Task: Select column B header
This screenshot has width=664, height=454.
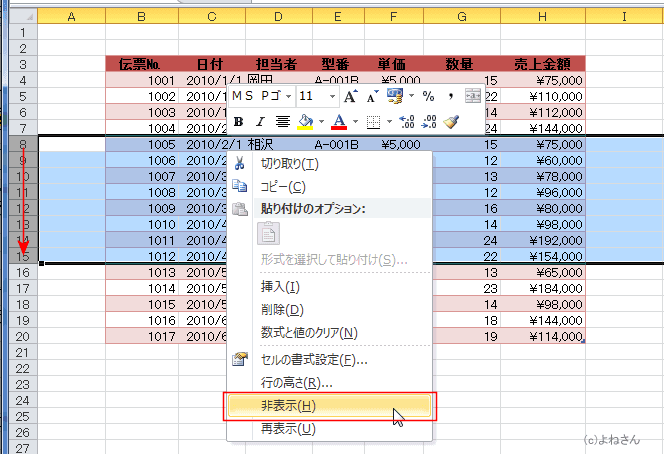Action: [142, 16]
